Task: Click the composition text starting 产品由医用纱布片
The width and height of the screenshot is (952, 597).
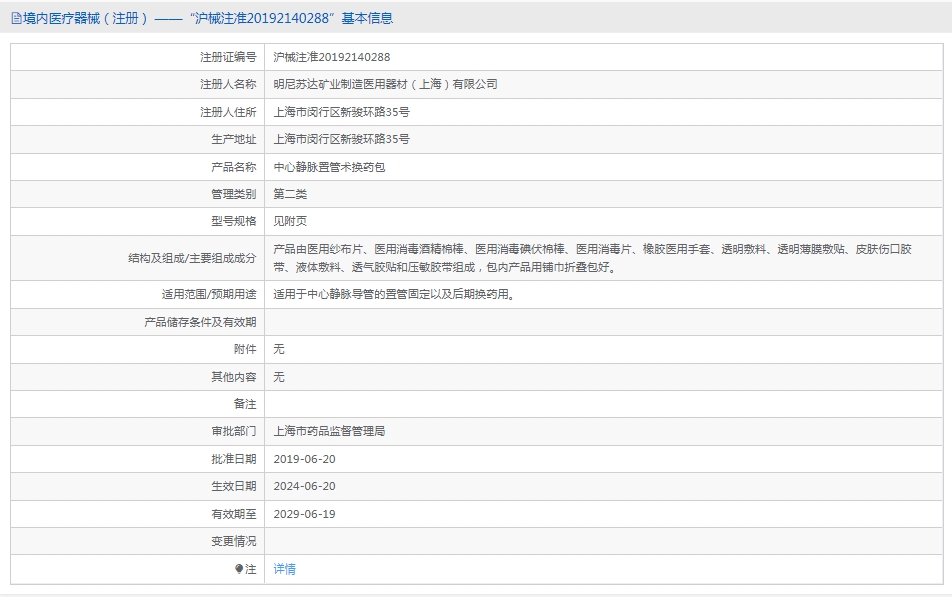Action: tap(593, 258)
